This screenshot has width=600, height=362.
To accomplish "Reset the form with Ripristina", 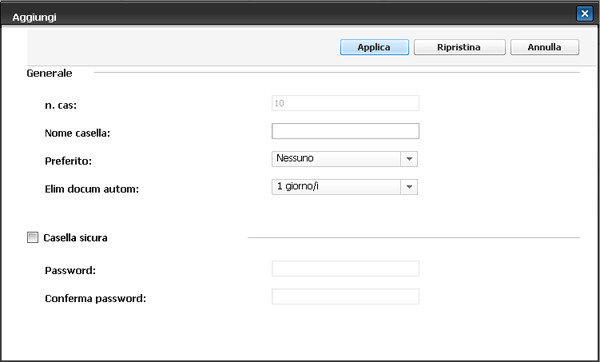I will (x=459, y=47).
